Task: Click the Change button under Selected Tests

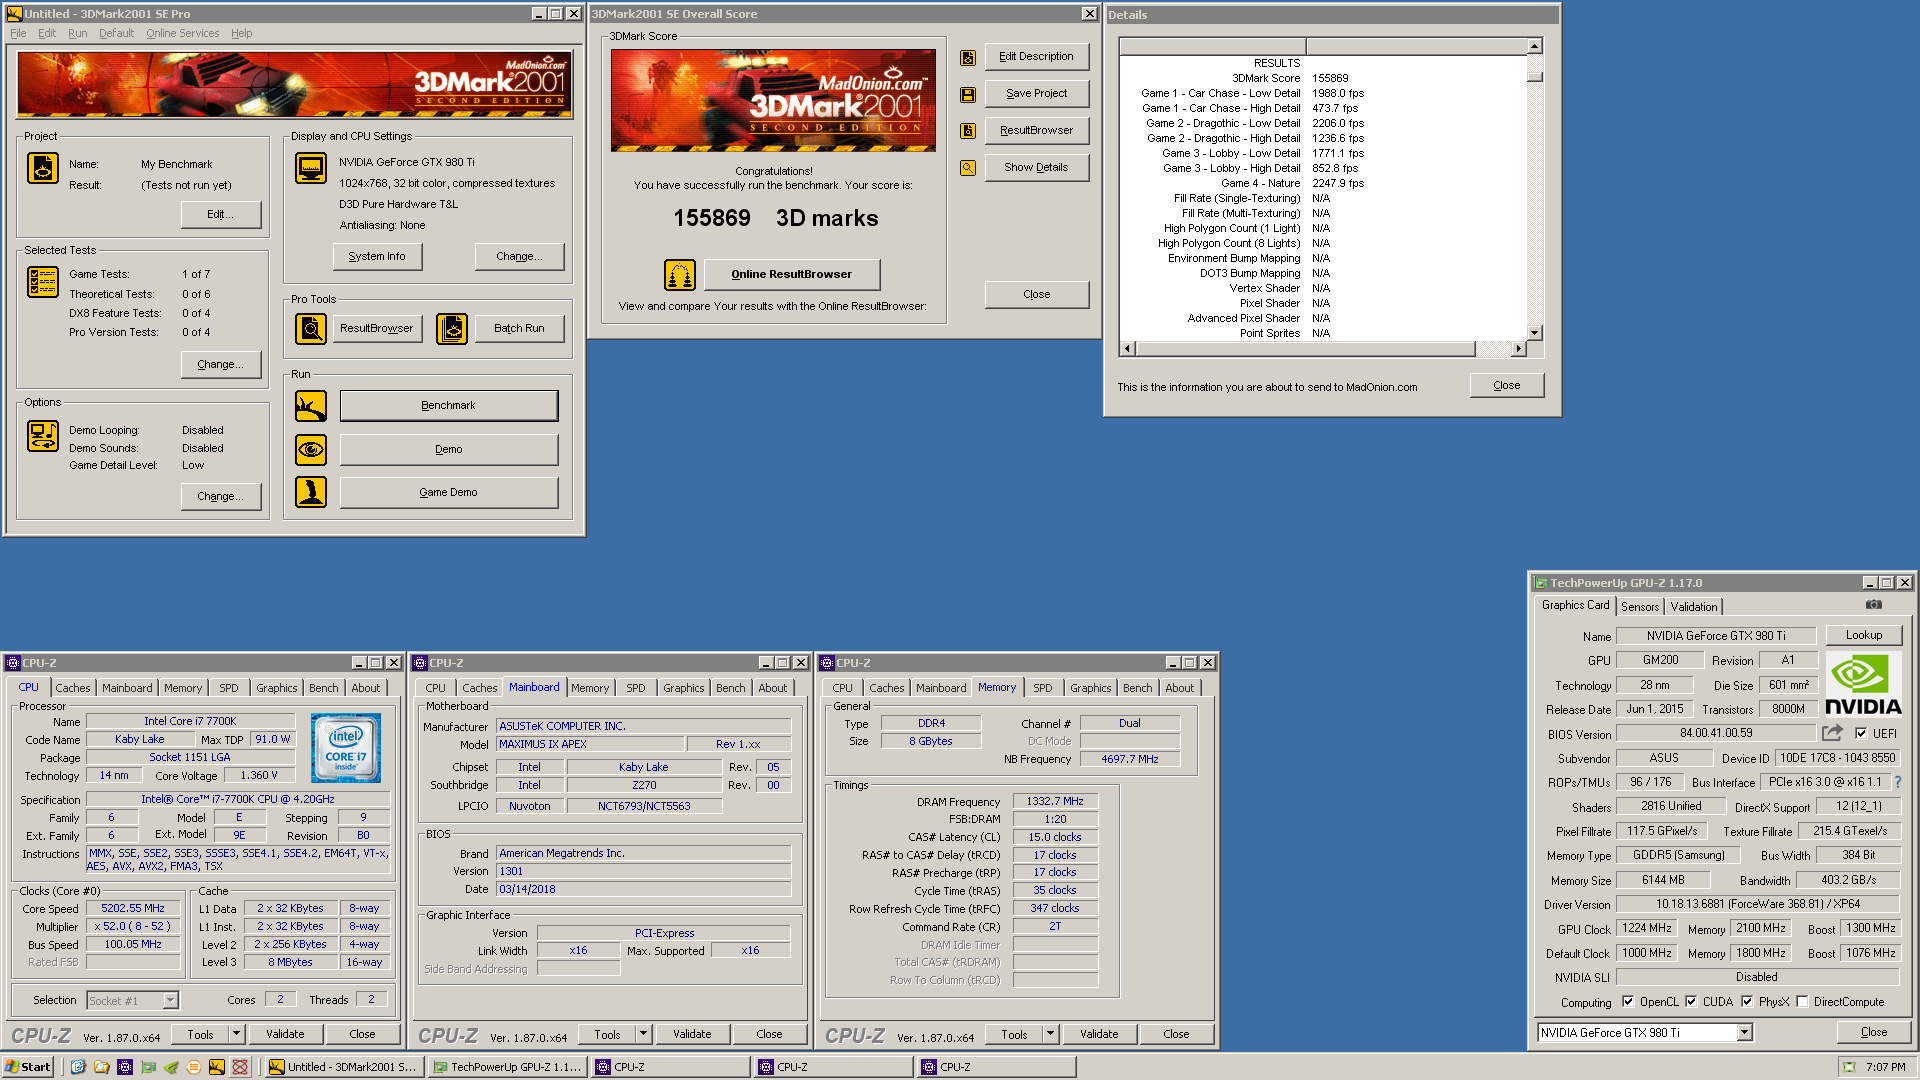Action: tap(221, 364)
